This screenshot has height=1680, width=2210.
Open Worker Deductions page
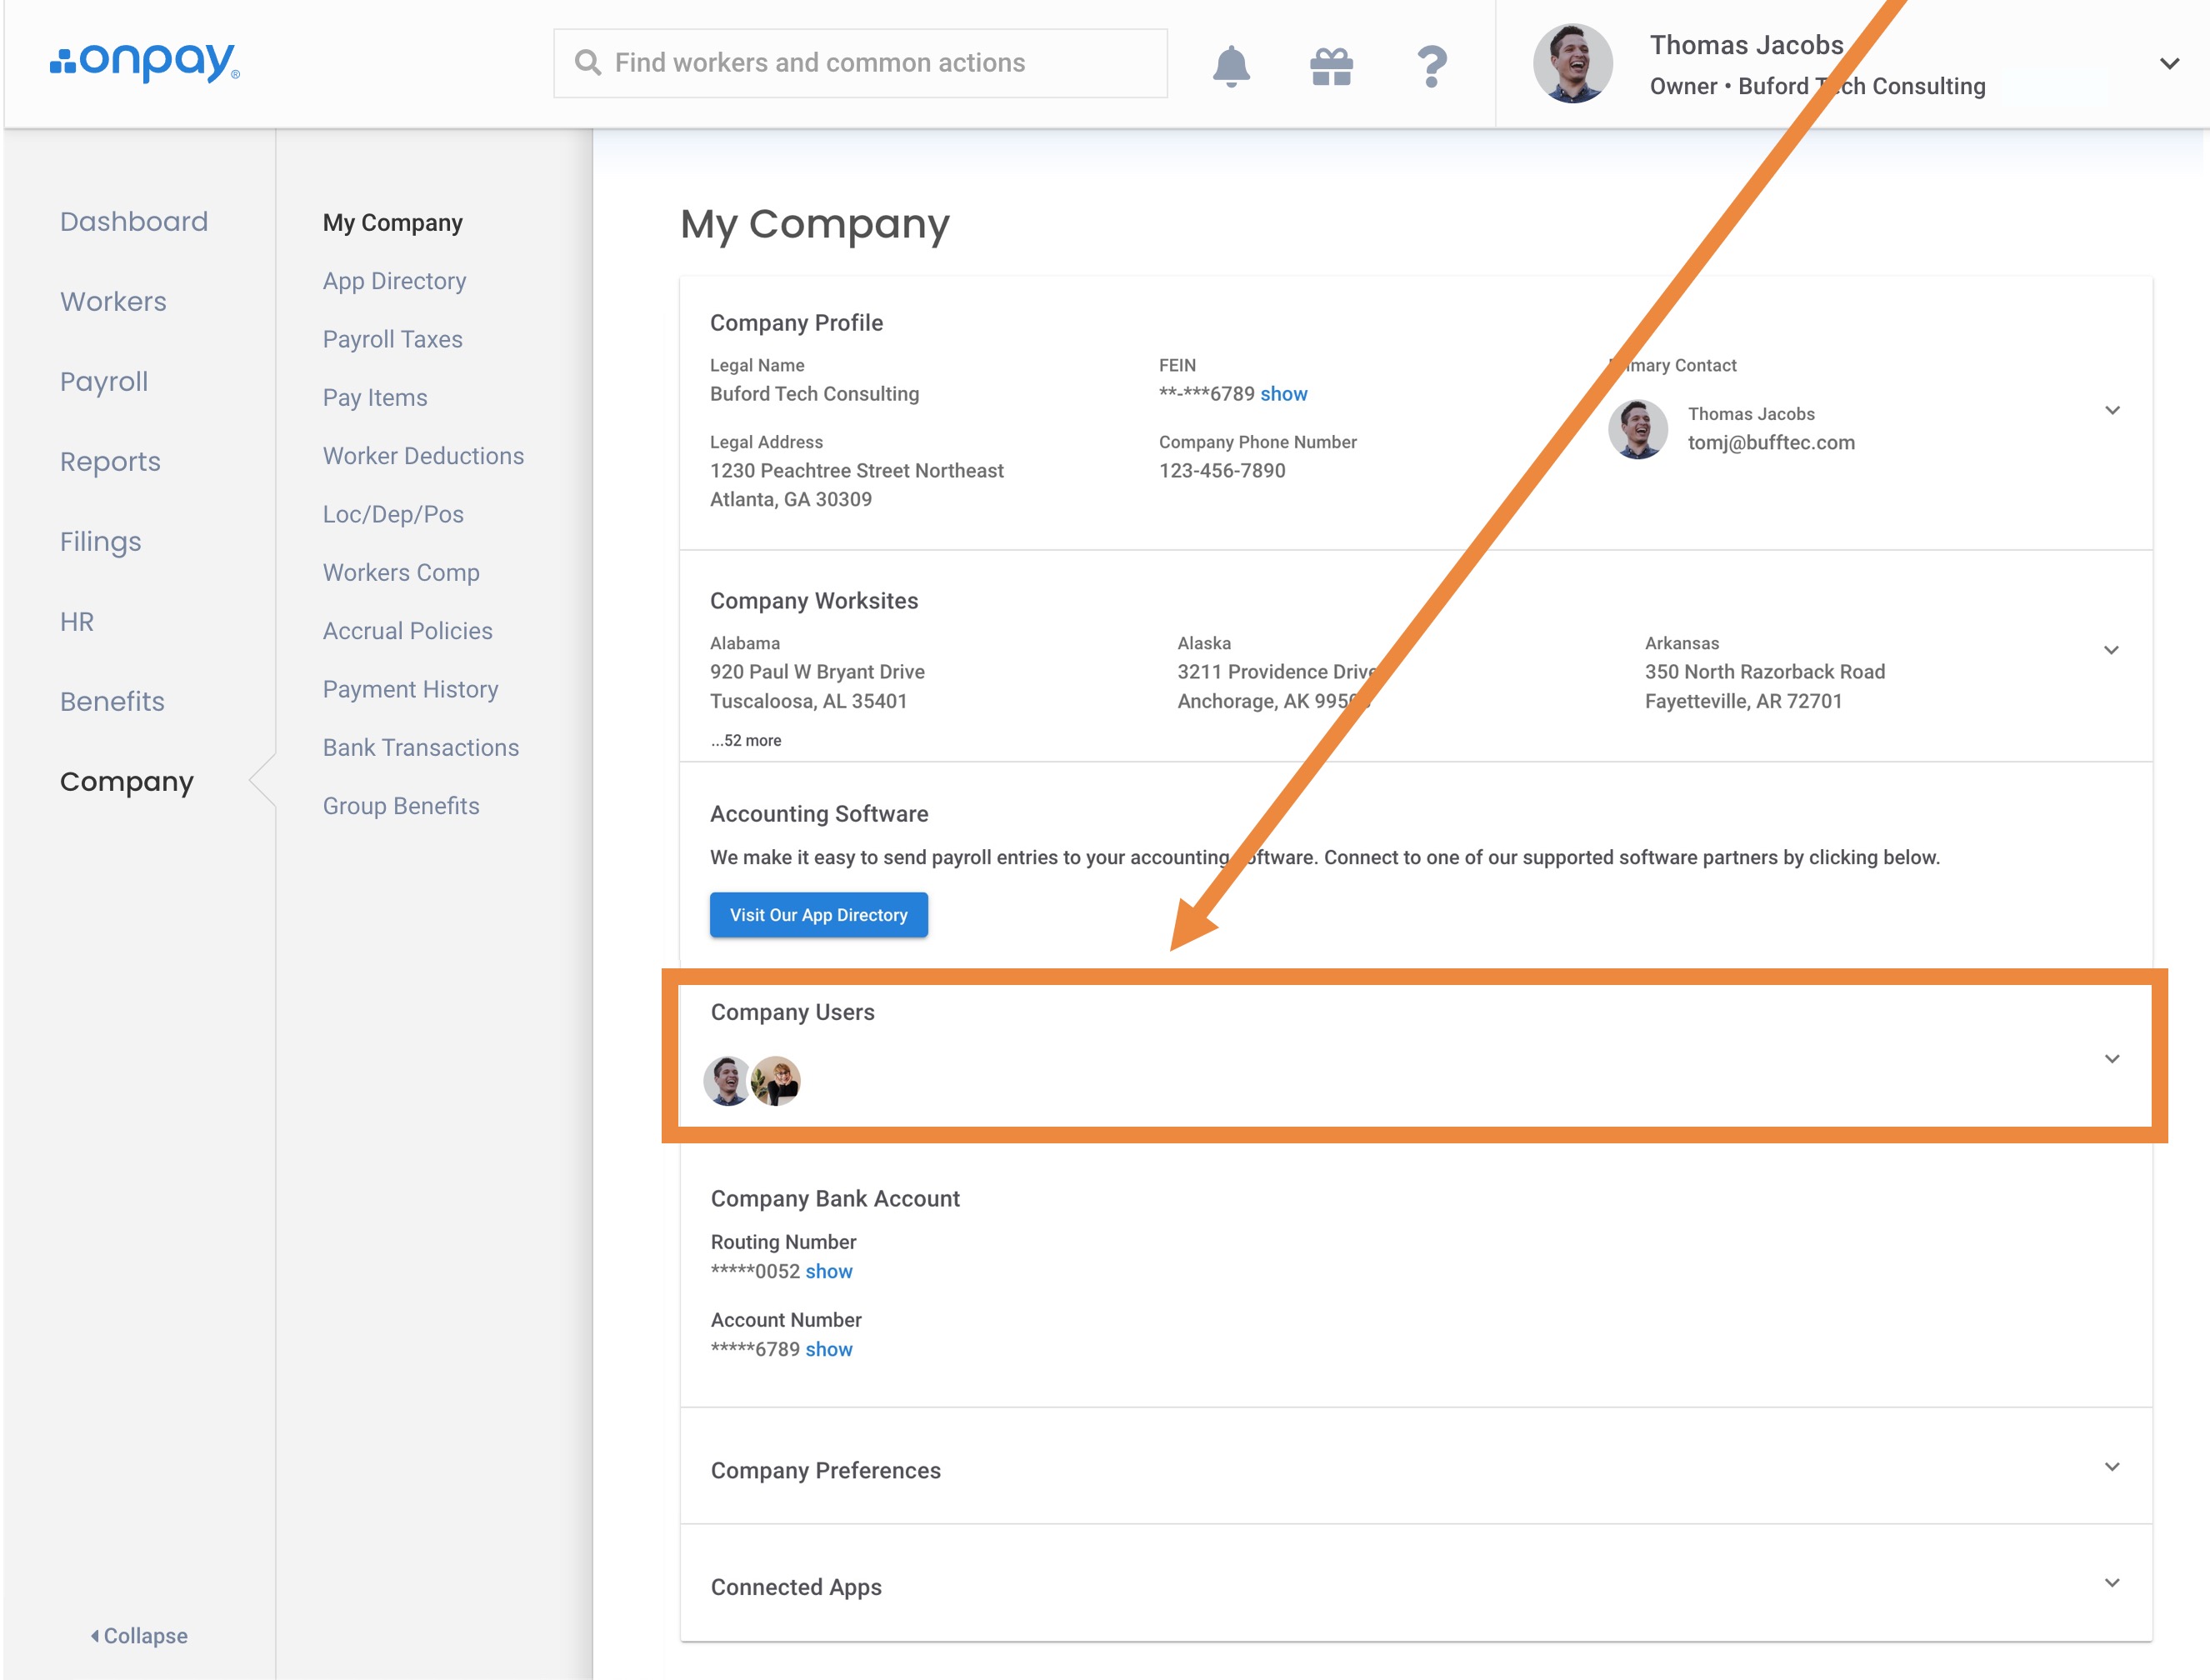pyautogui.click(x=423, y=455)
